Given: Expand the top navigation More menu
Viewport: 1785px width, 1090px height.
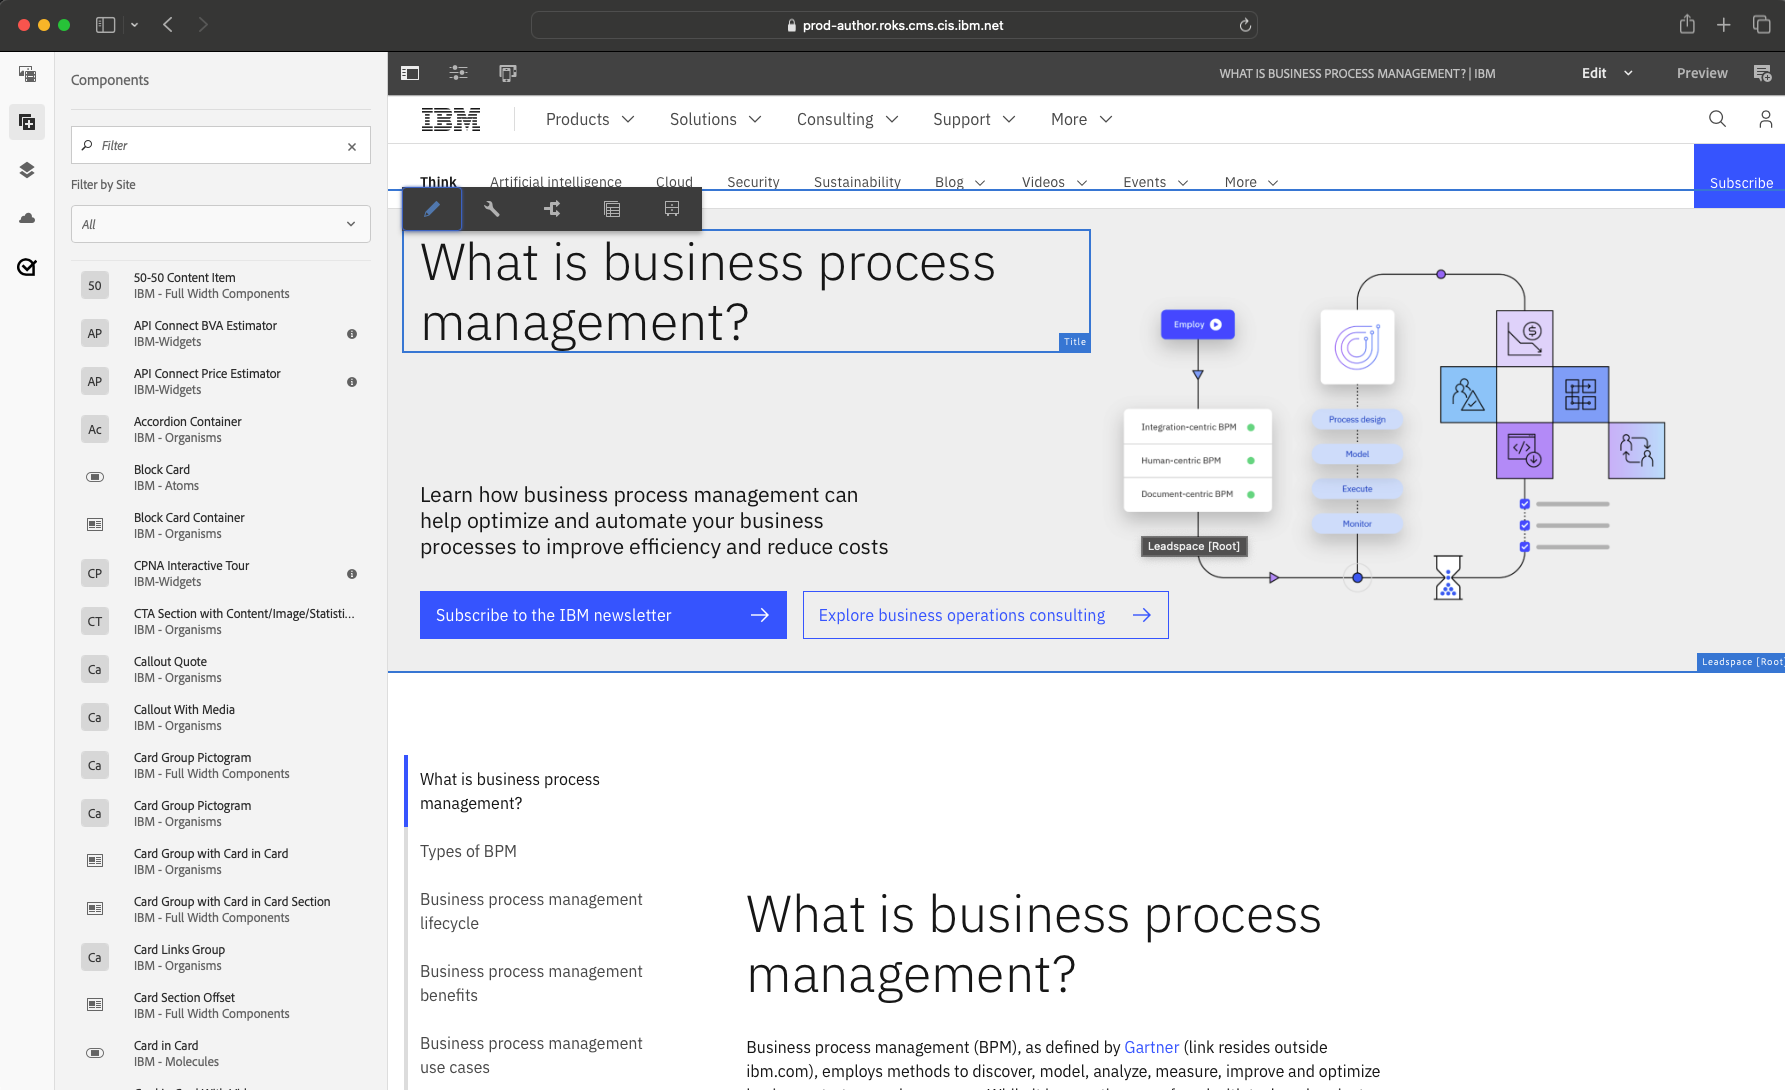Looking at the screenshot, I should click(x=1082, y=119).
